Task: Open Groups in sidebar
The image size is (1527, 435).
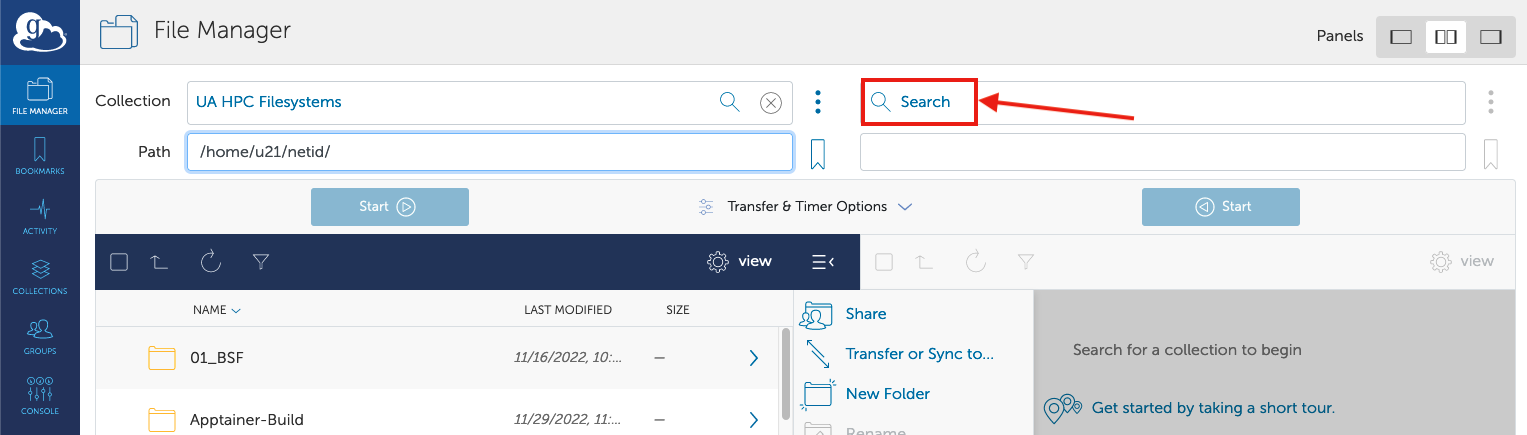Action: tap(40, 336)
